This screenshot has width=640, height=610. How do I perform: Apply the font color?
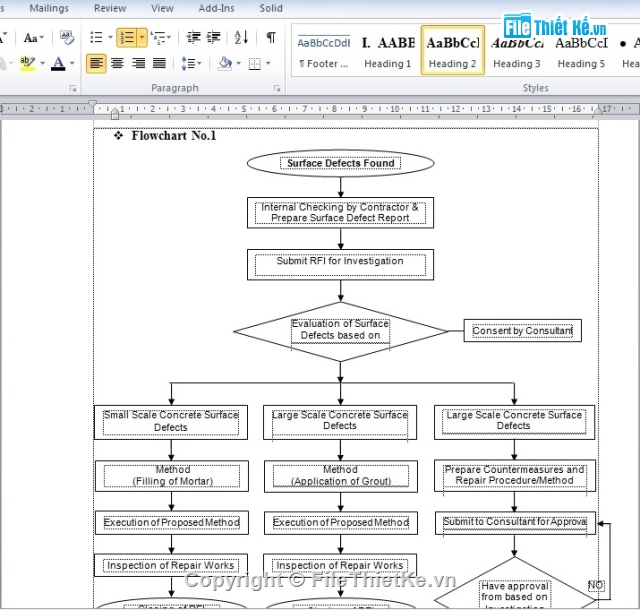point(58,63)
